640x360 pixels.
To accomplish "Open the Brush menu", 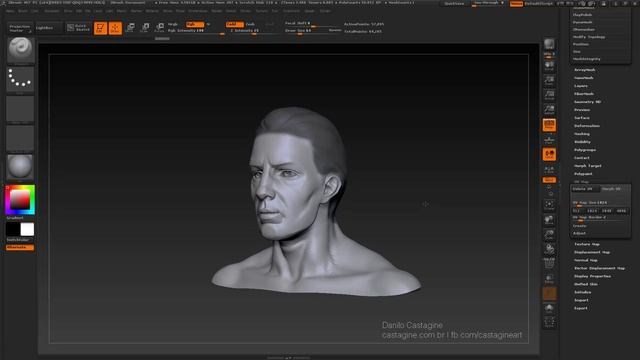I will pyautogui.click(x=23, y=11).
